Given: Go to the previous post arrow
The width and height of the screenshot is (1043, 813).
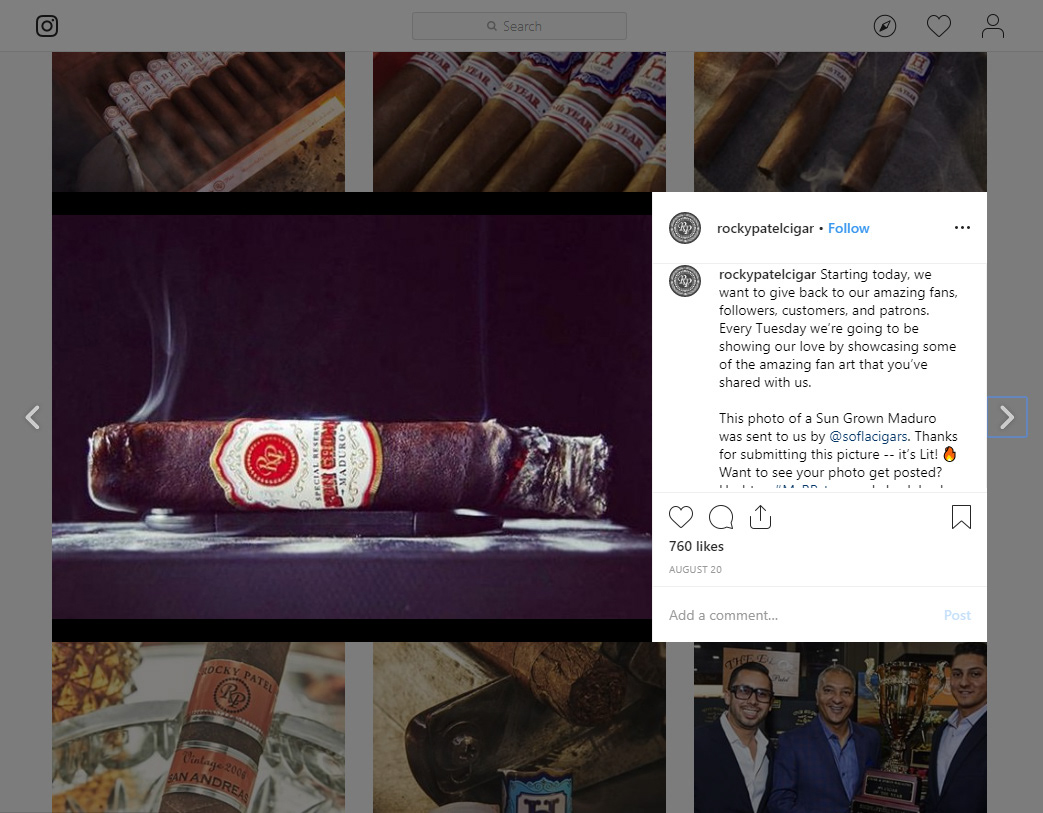Looking at the screenshot, I should [x=33, y=417].
